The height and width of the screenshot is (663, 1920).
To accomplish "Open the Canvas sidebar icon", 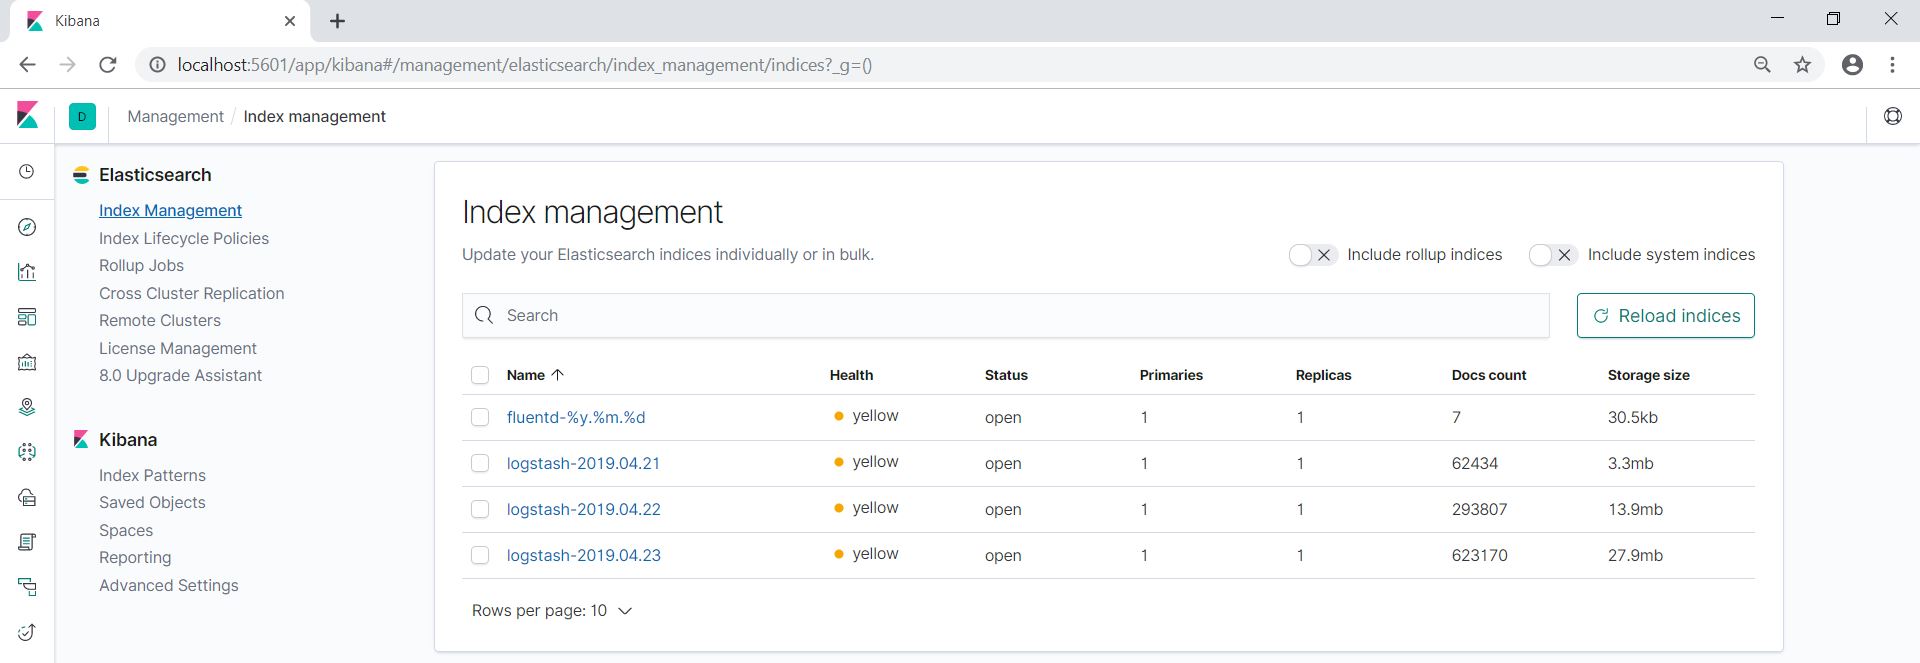I will pyautogui.click(x=27, y=362).
